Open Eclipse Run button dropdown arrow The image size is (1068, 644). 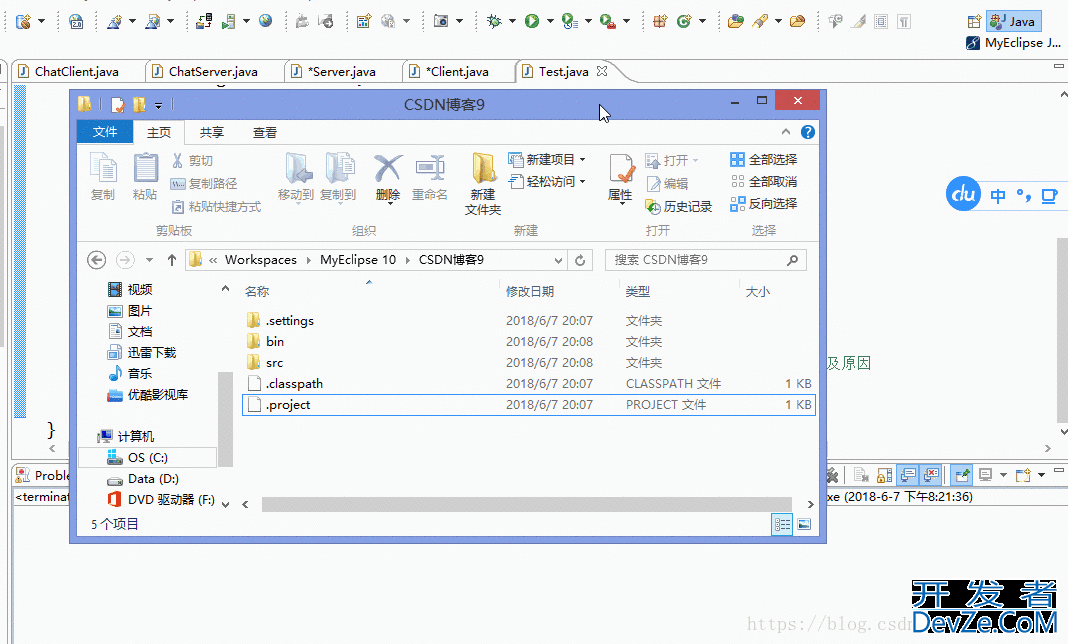click(x=550, y=22)
